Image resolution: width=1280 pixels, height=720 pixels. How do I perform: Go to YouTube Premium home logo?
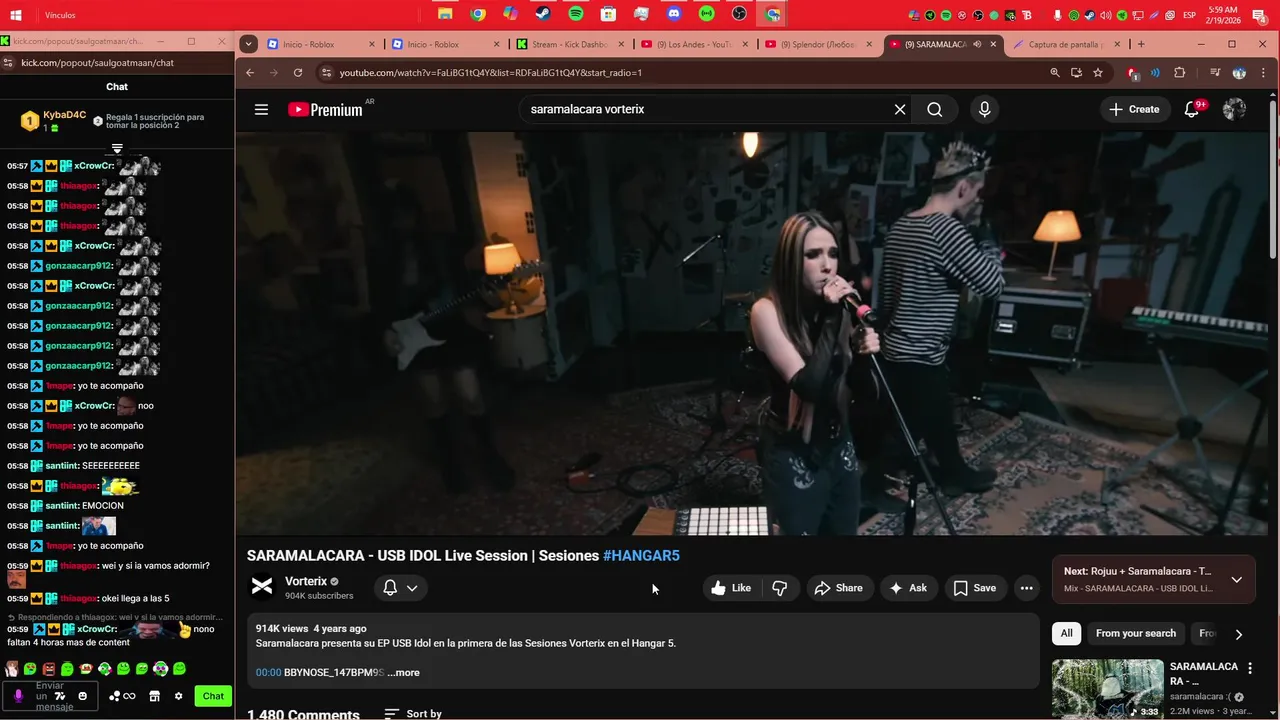tap(326, 110)
